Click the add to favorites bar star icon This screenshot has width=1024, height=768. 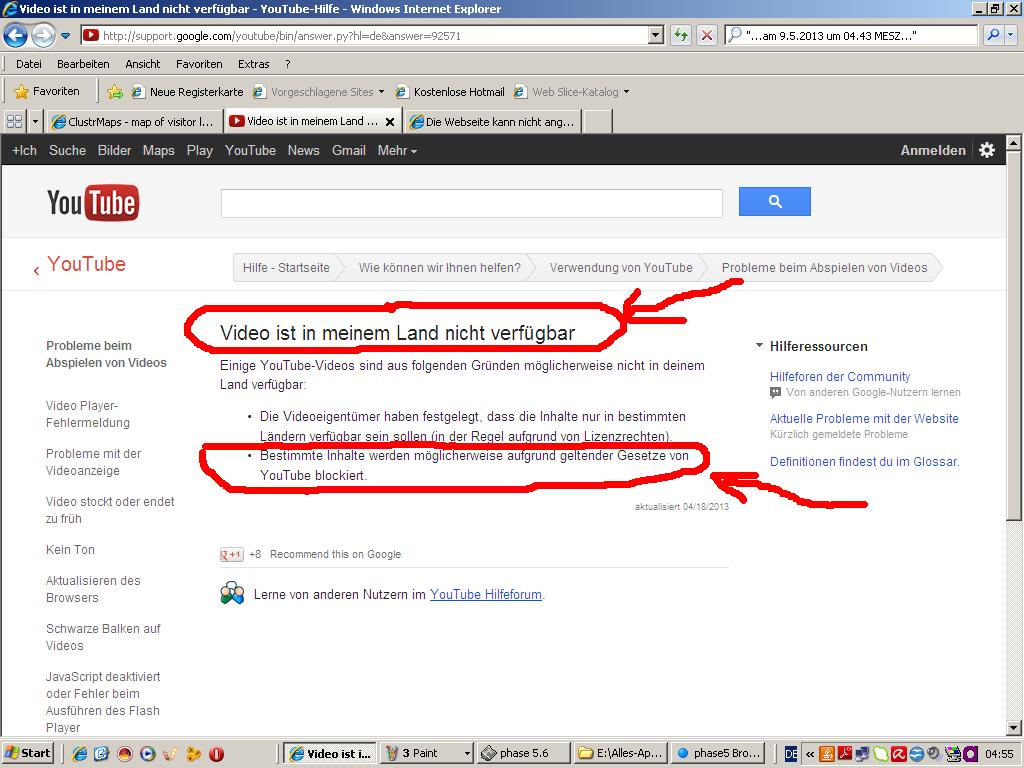coord(115,92)
